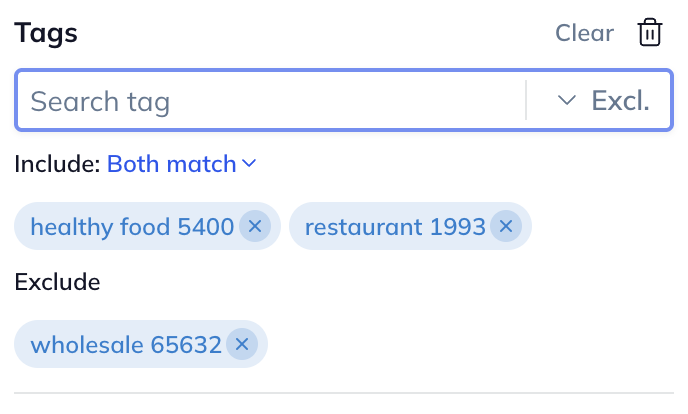The height and width of the screenshot is (414, 688).
Task: Click the Exclude section label
Action: pos(57,282)
